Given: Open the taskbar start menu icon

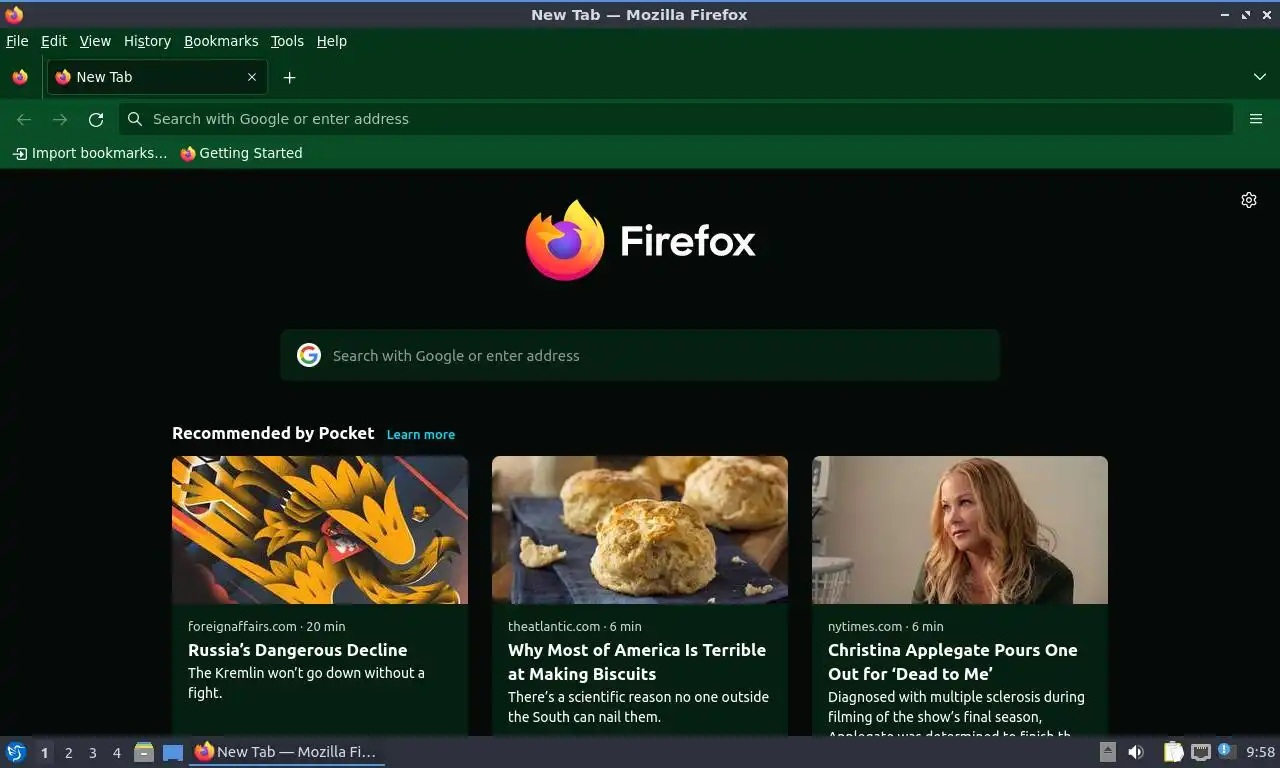Looking at the screenshot, I should pos(16,752).
